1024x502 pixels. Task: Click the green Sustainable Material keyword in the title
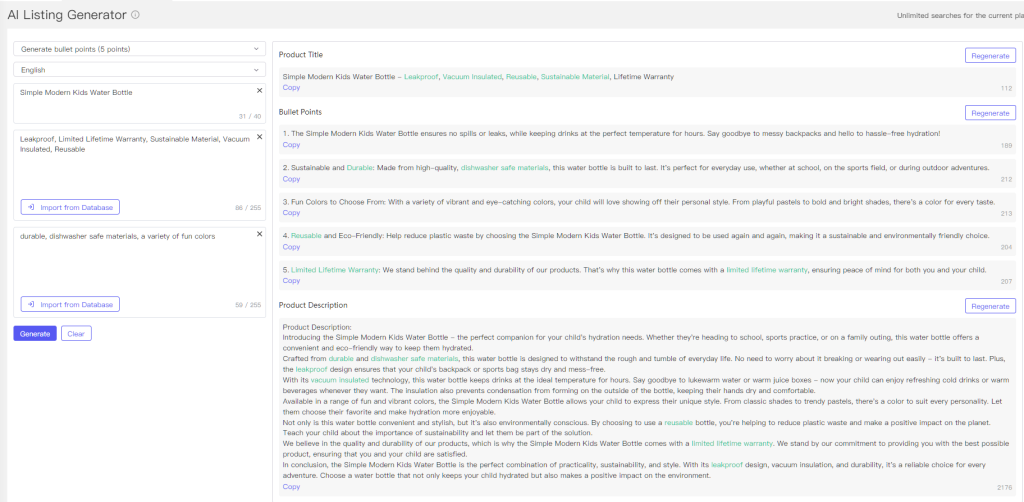[575, 76]
